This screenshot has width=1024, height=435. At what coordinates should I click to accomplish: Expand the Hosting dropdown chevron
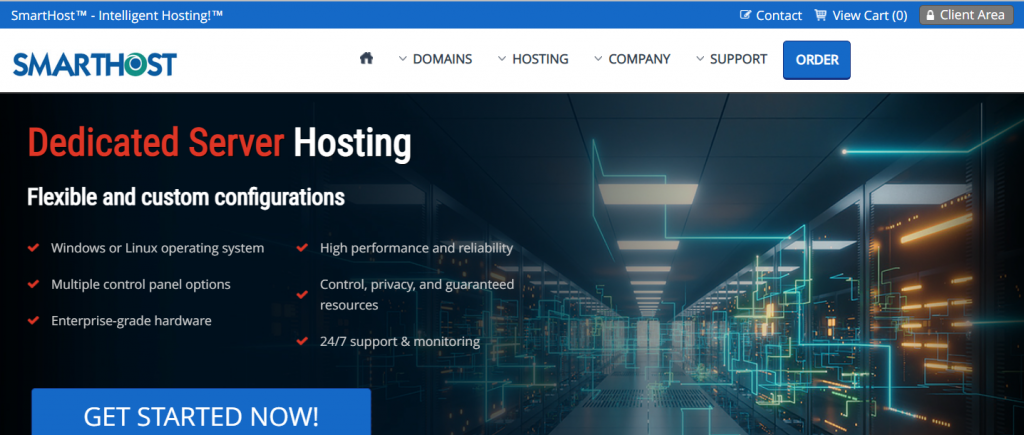pos(502,59)
